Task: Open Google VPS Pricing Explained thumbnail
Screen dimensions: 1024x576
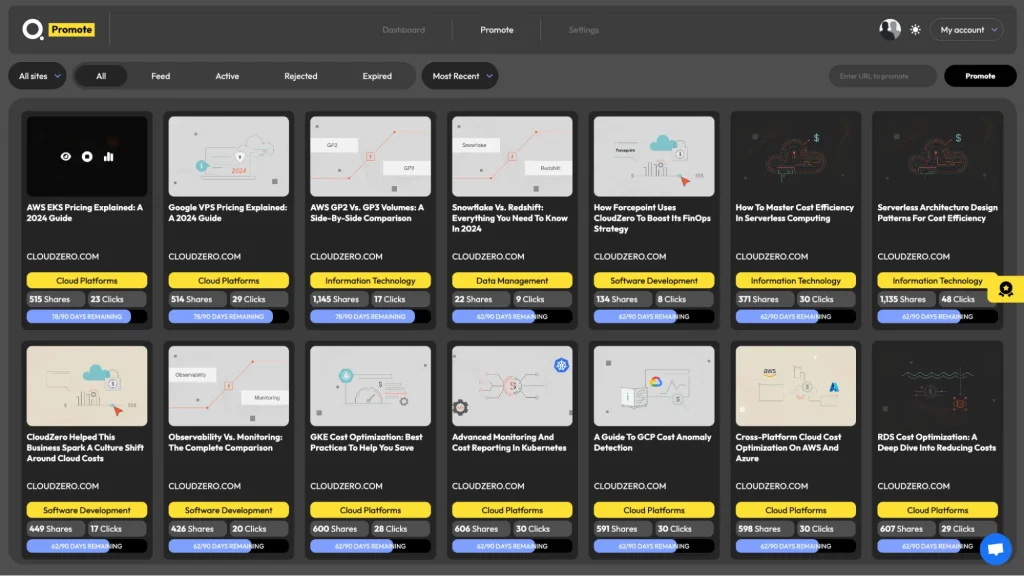Action: (x=229, y=157)
